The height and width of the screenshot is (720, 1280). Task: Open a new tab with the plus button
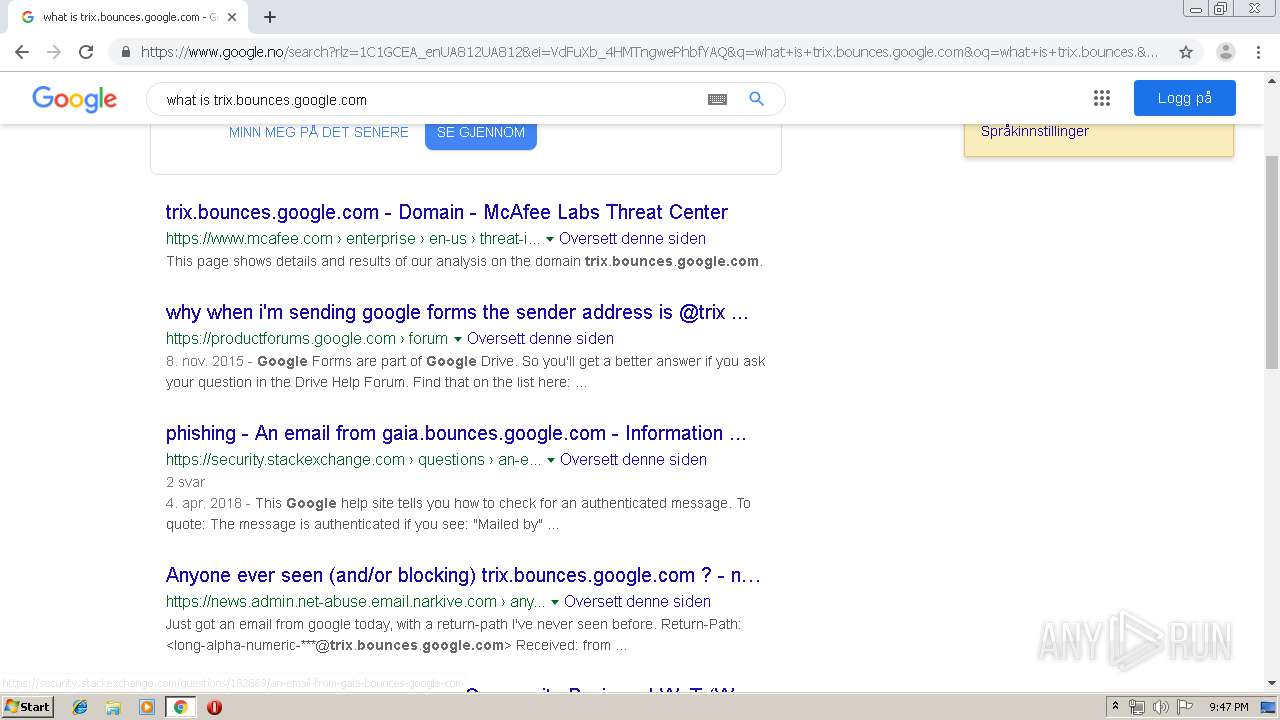pyautogui.click(x=270, y=17)
